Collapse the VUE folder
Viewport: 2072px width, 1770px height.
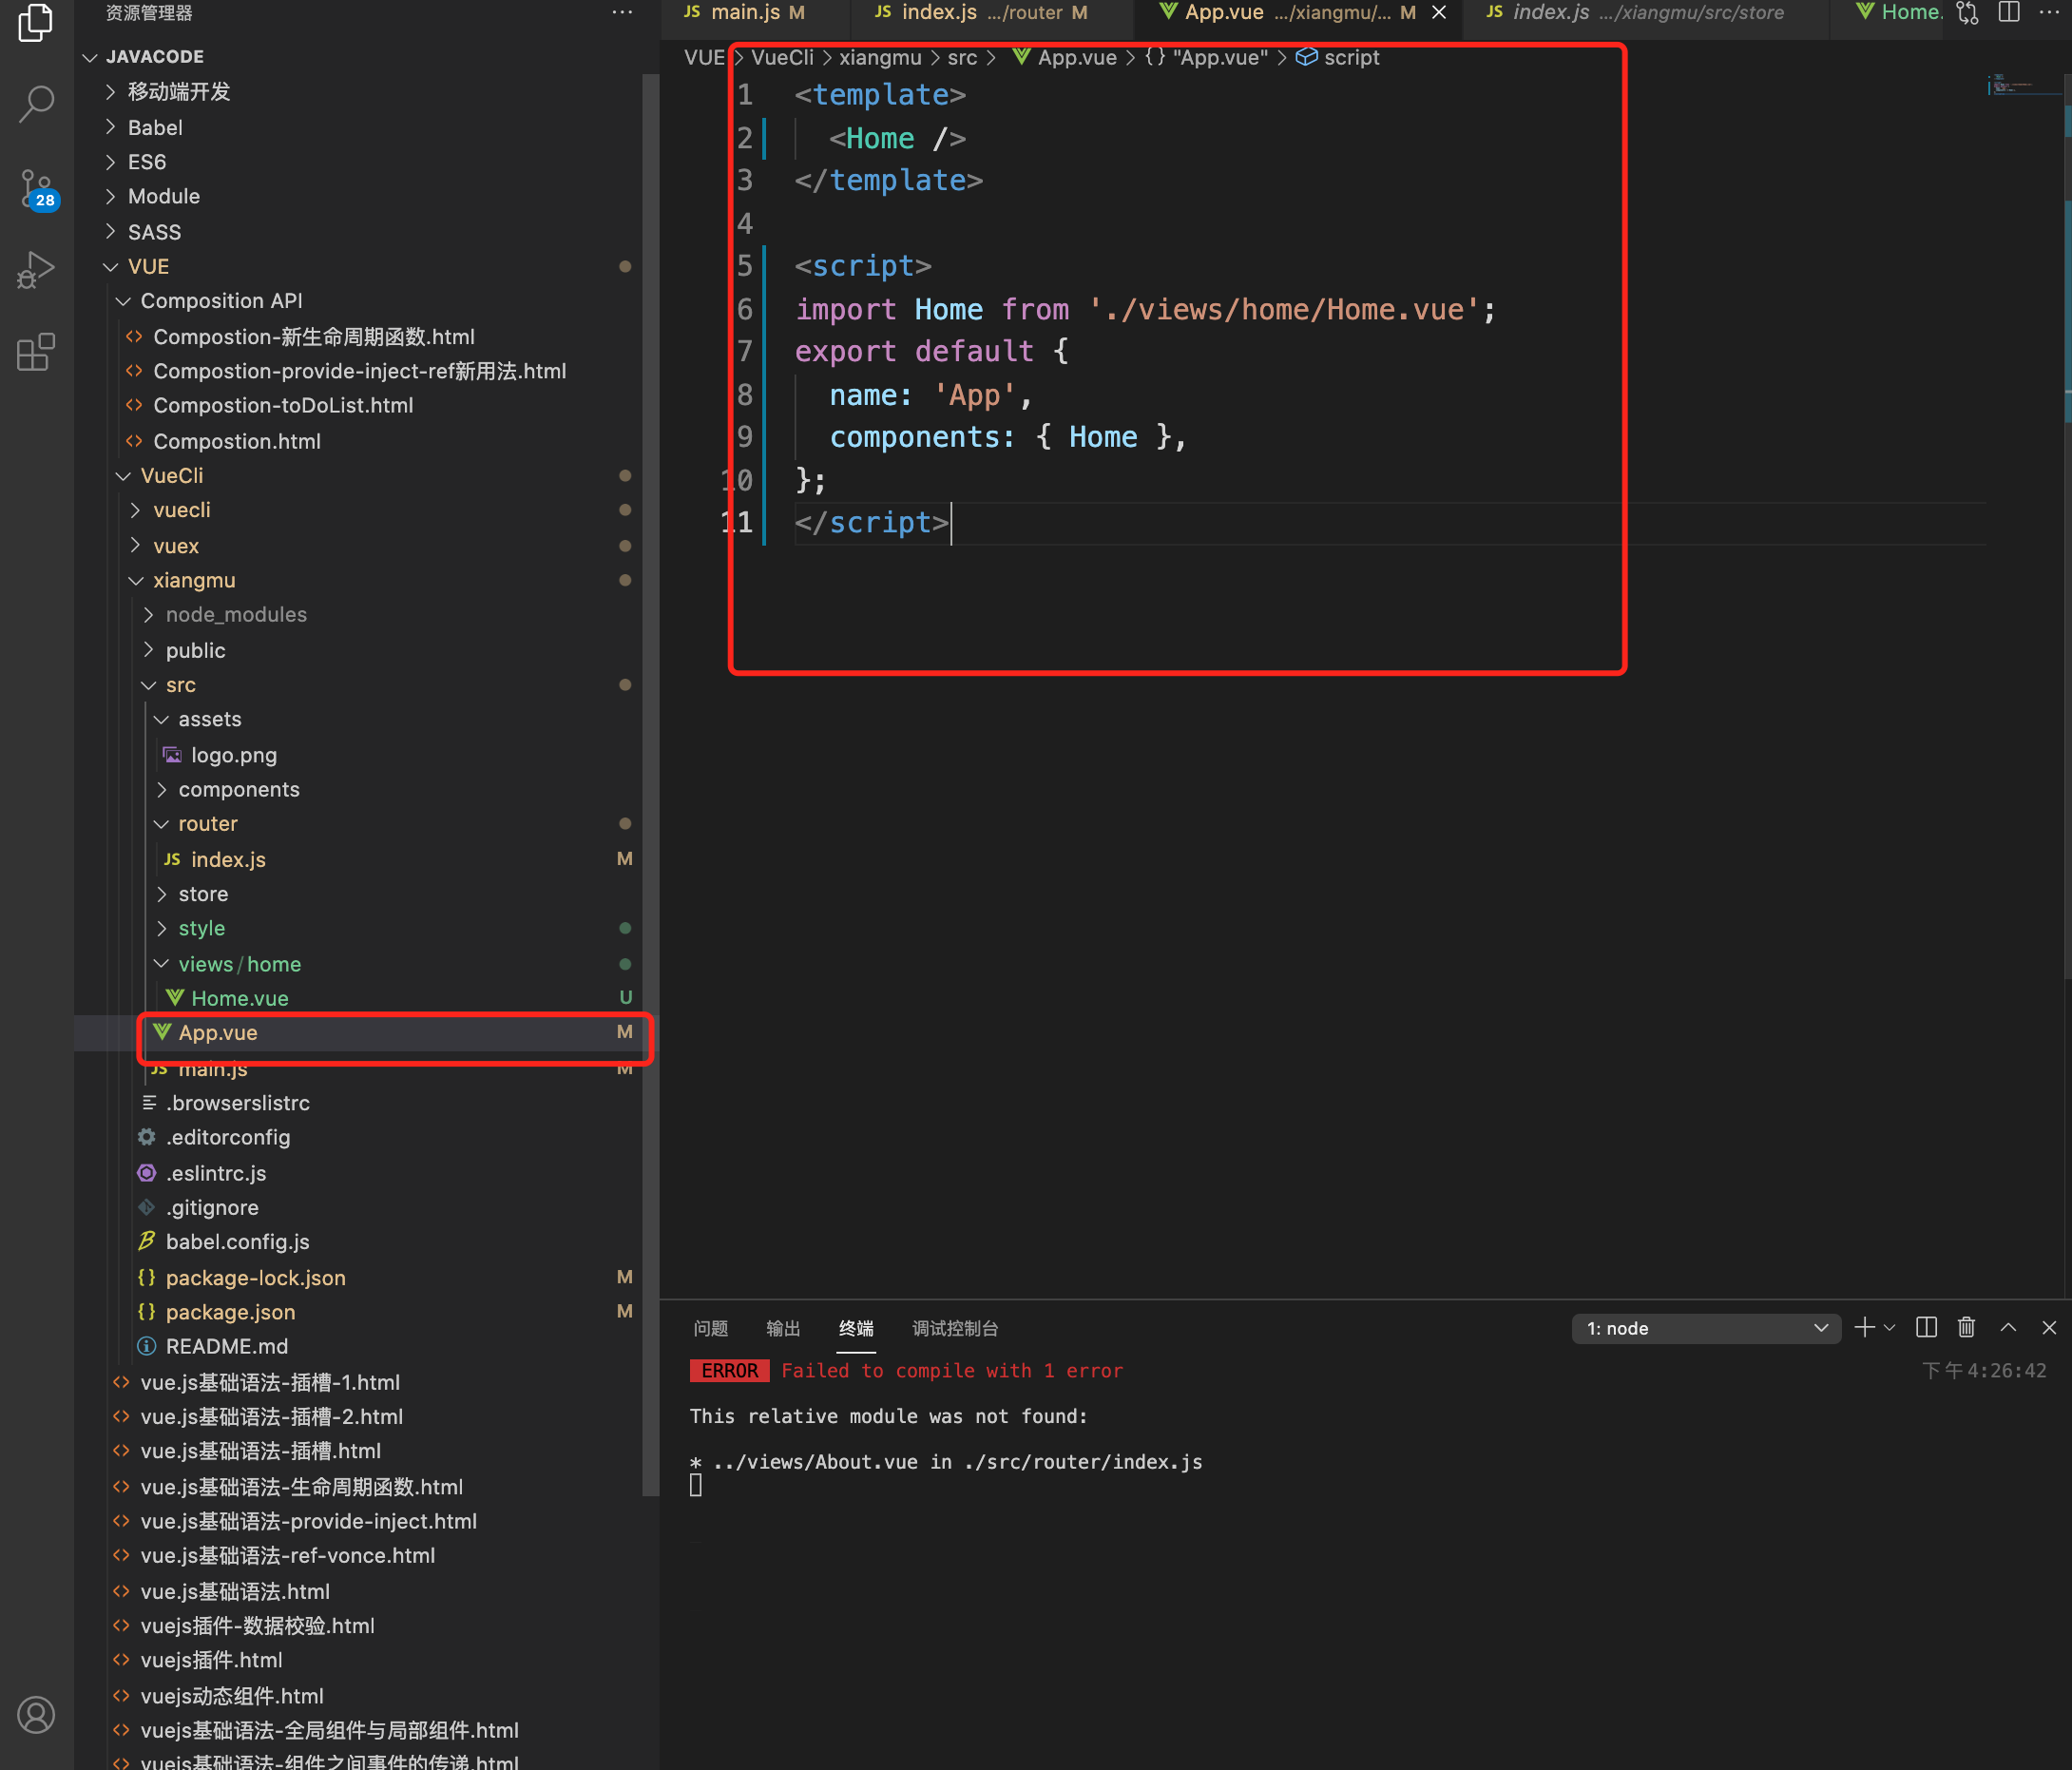[x=148, y=266]
